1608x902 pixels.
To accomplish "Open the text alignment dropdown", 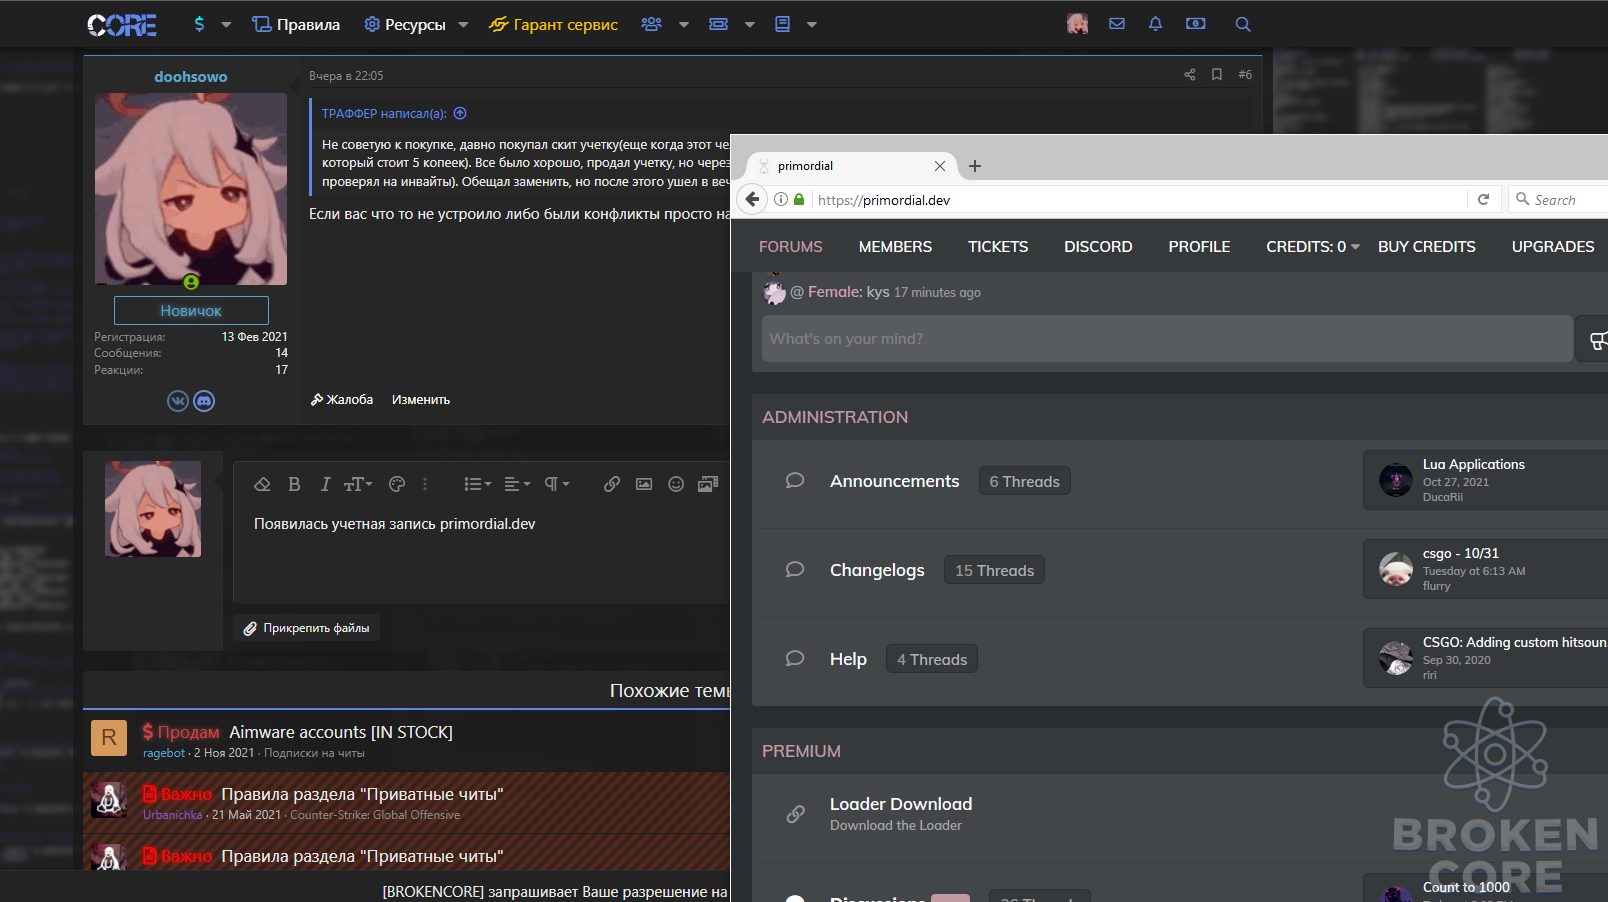I will click(517, 484).
